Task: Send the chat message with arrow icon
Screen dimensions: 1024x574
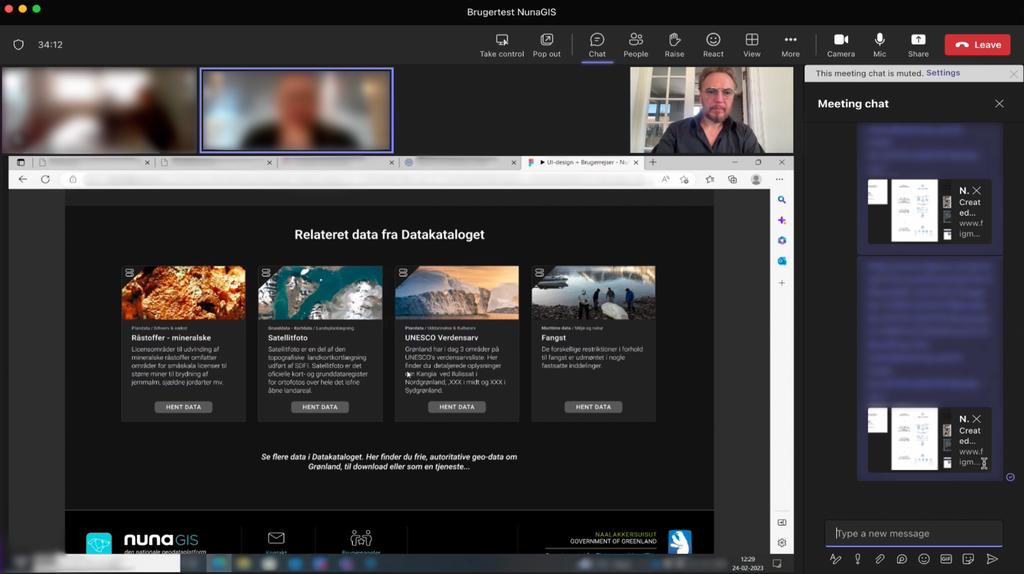Action: pos(992,559)
